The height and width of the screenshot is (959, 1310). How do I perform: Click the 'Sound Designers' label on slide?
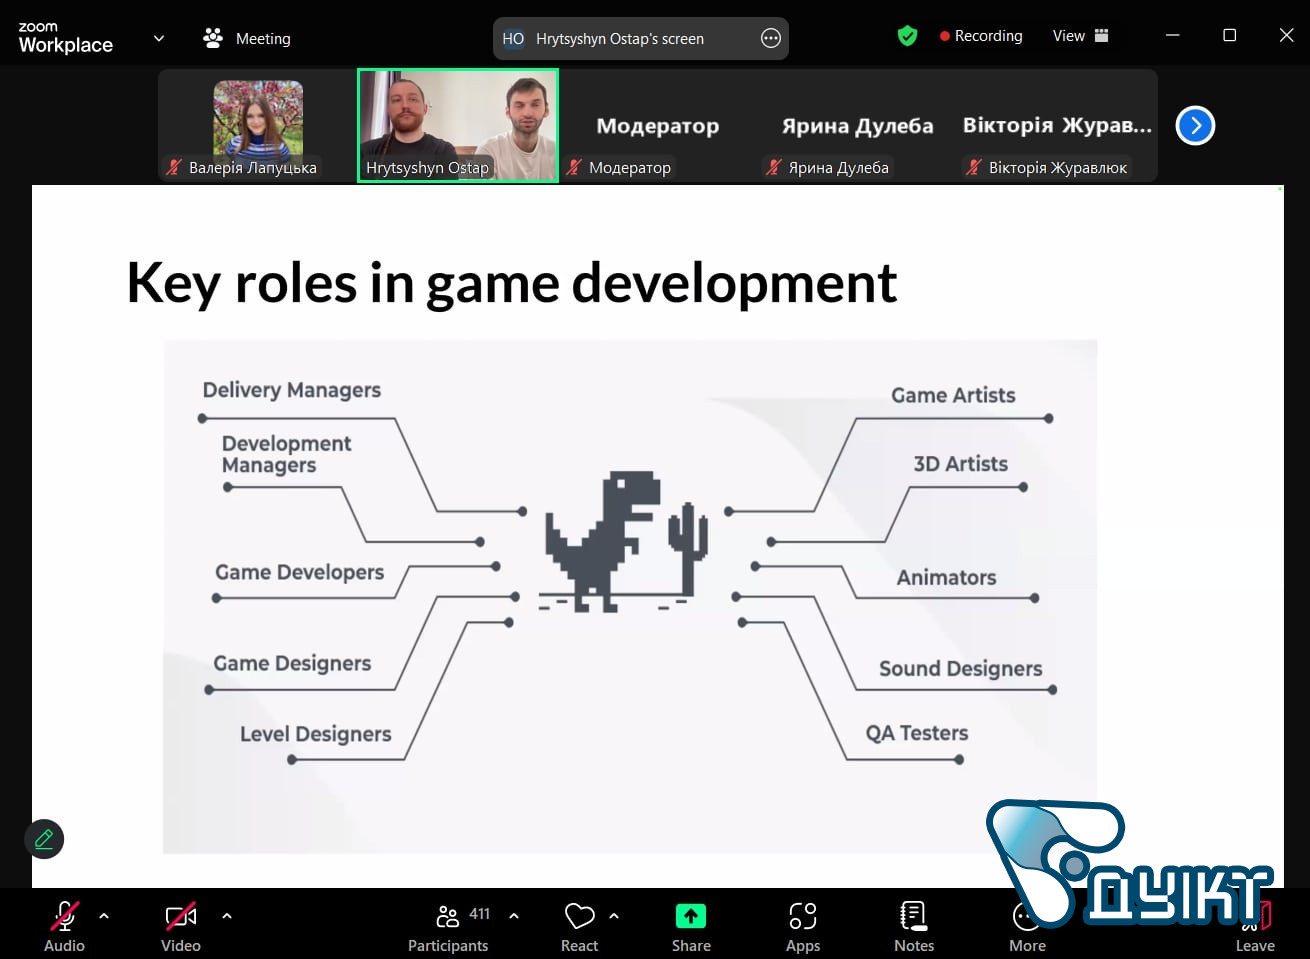961,669
